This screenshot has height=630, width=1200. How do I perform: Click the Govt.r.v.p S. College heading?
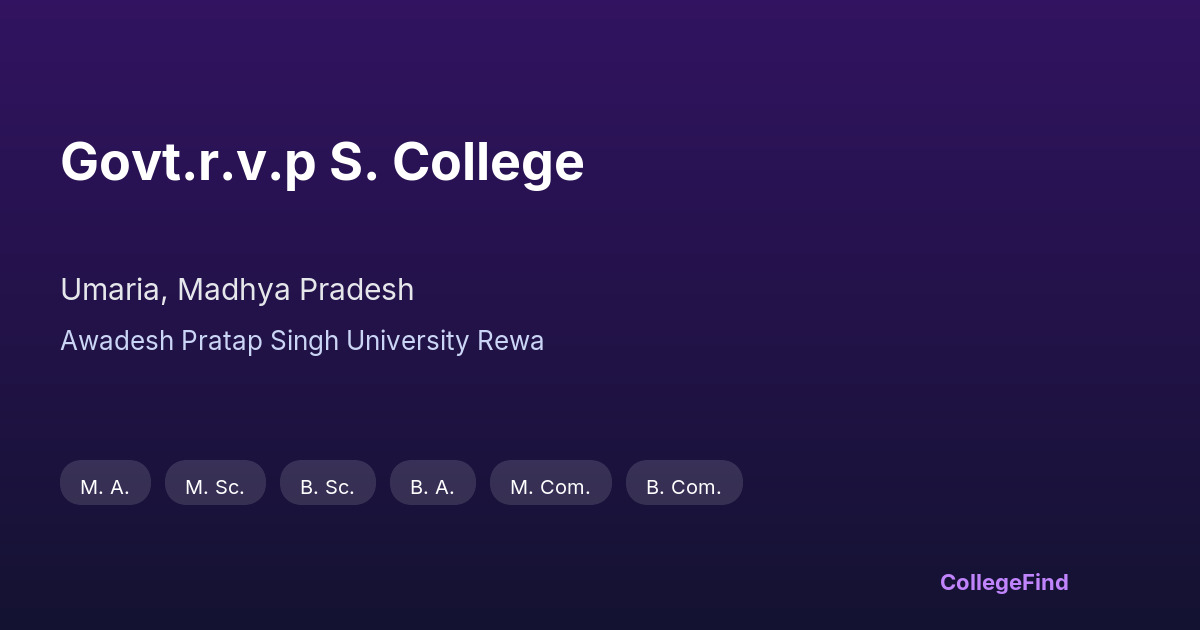click(322, 162)
